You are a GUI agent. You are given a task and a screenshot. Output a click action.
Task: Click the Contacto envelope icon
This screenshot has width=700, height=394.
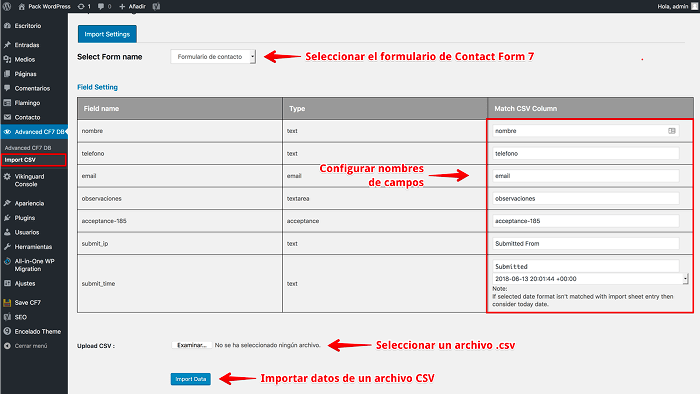tap(7, 117)
